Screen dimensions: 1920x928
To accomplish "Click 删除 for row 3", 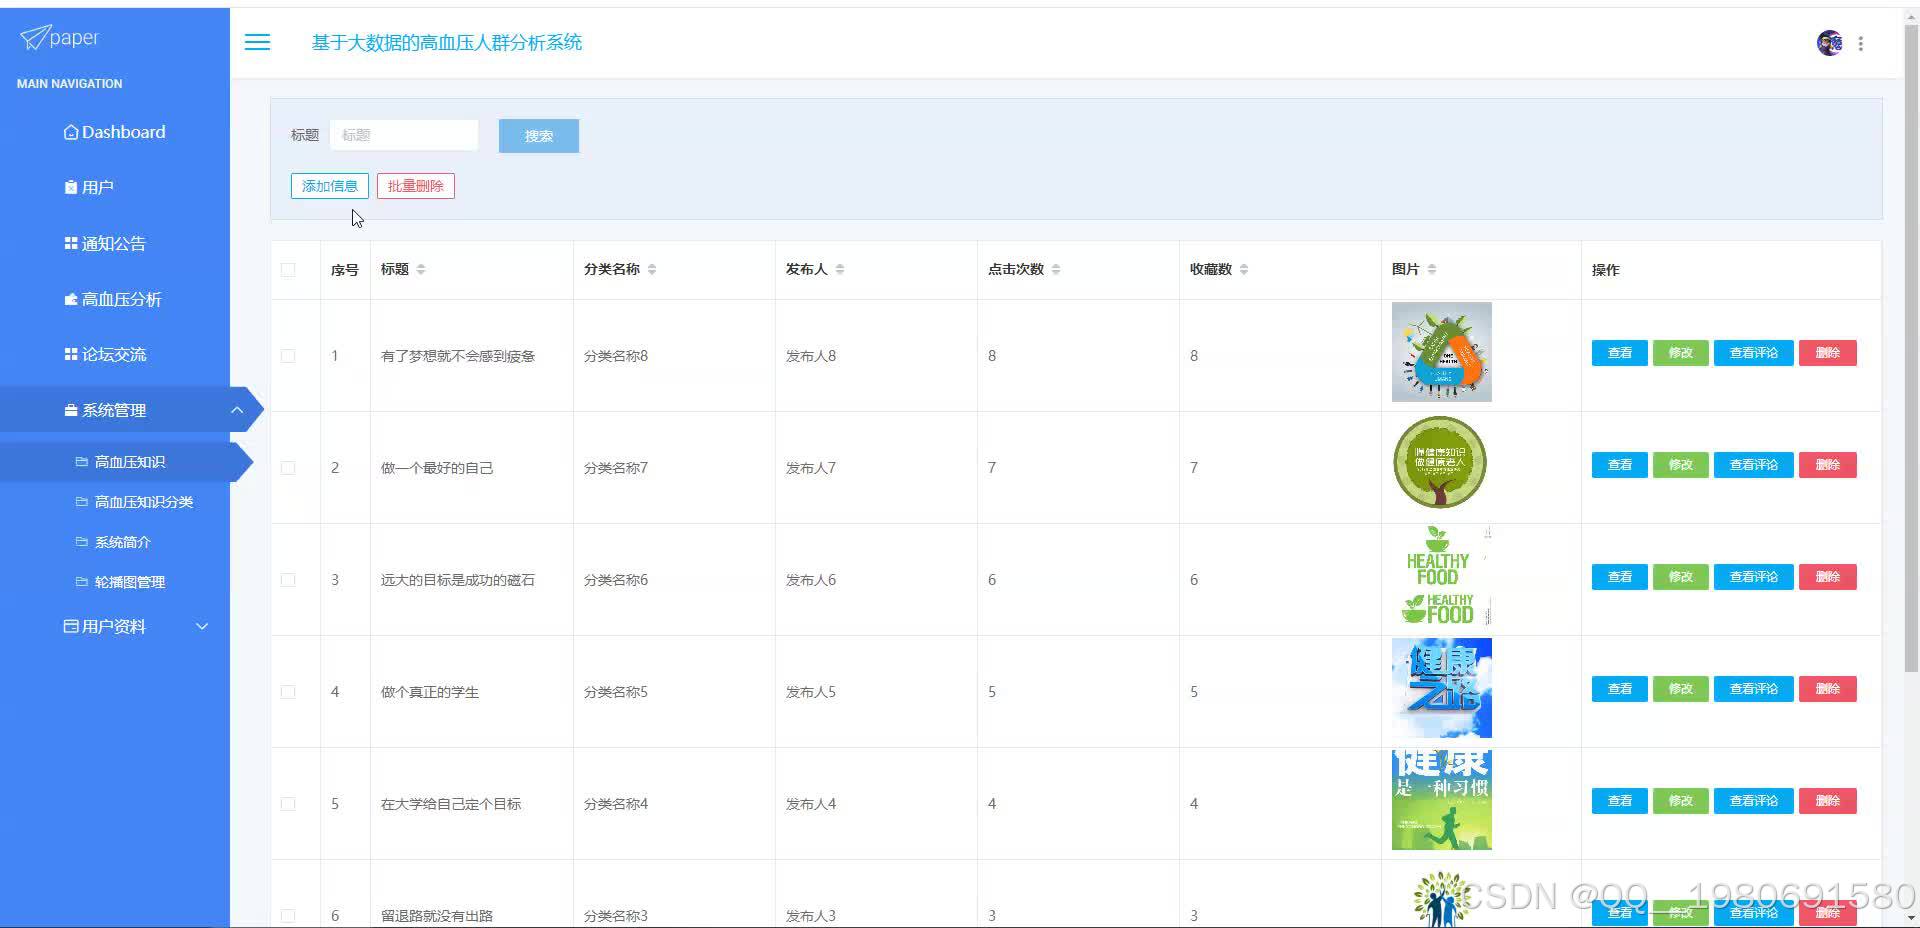I will 1828,577.
